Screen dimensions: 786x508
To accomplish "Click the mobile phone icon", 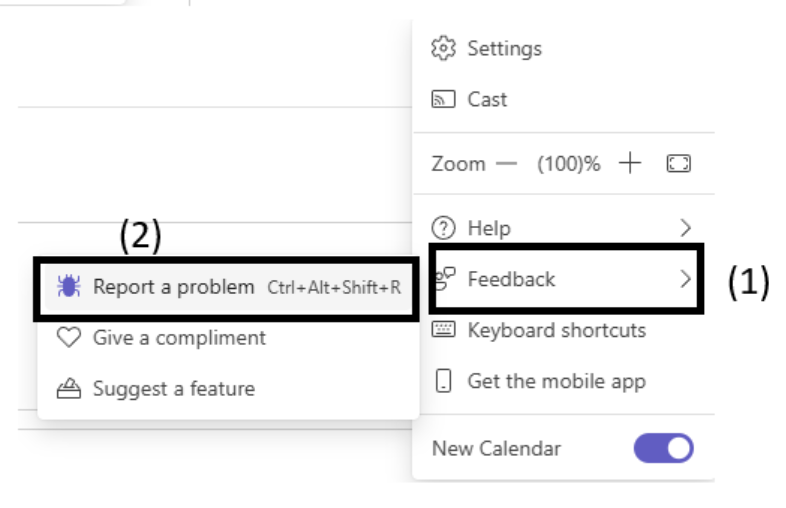I will tap(445, 381).
